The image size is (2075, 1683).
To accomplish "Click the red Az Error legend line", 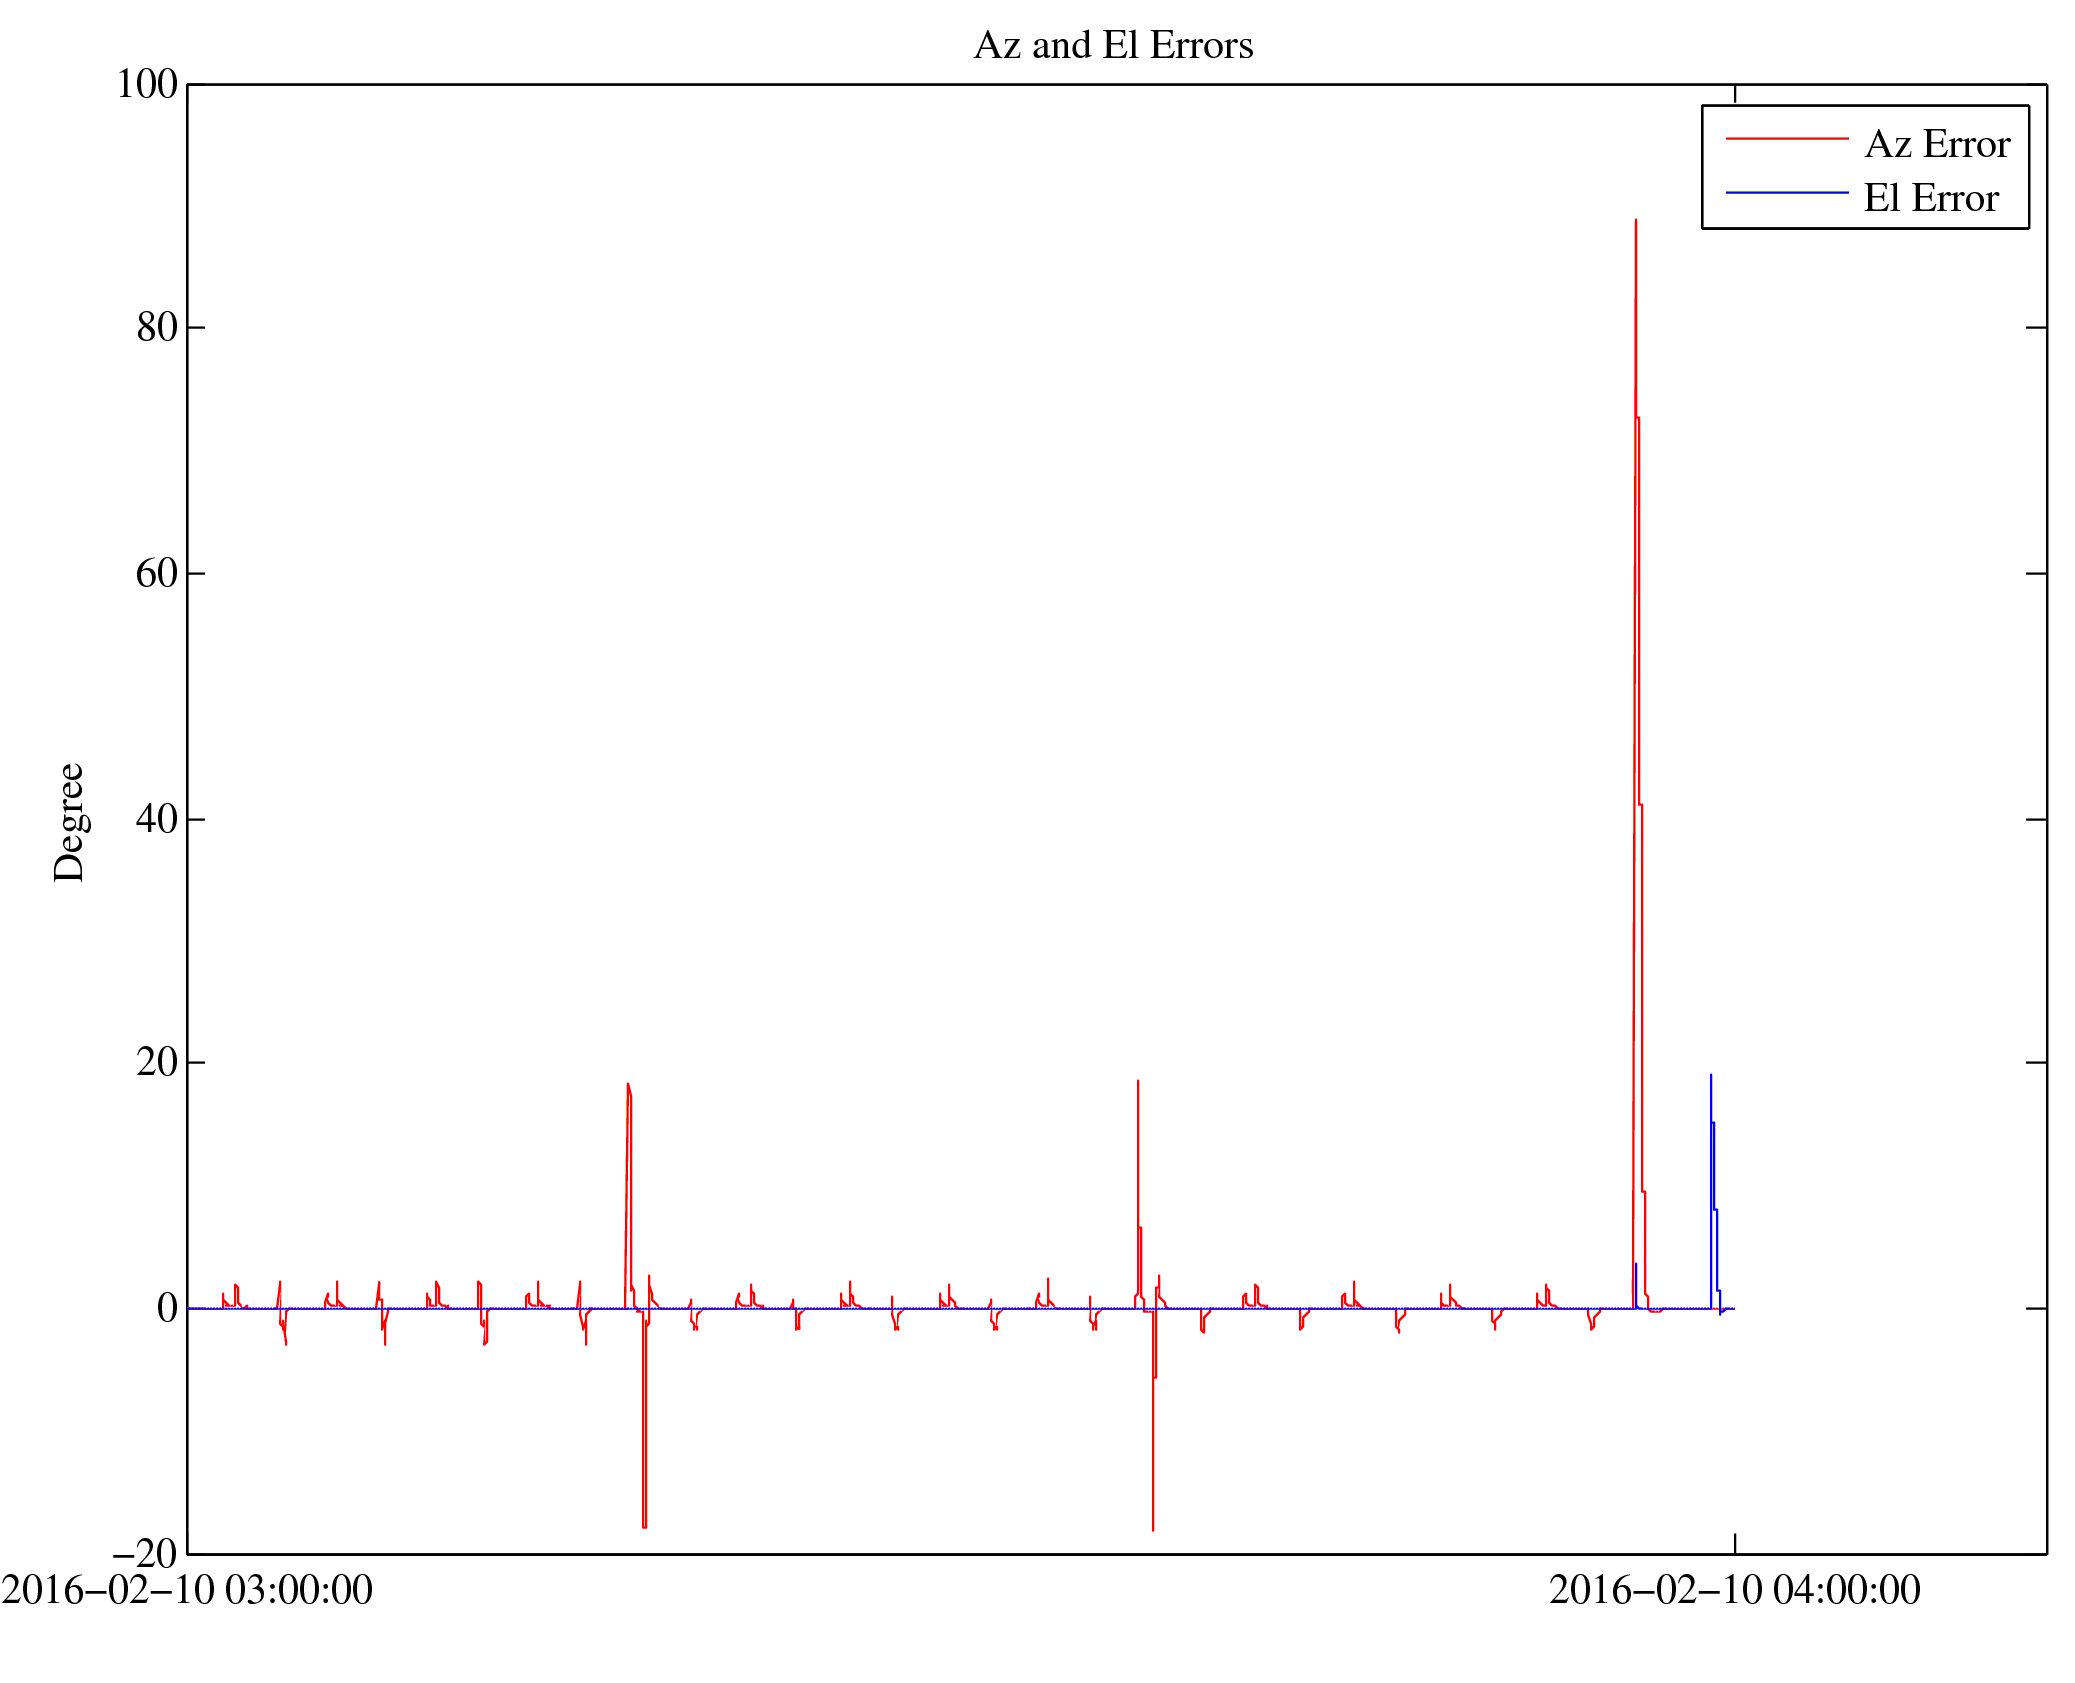I will point(1786,138).
